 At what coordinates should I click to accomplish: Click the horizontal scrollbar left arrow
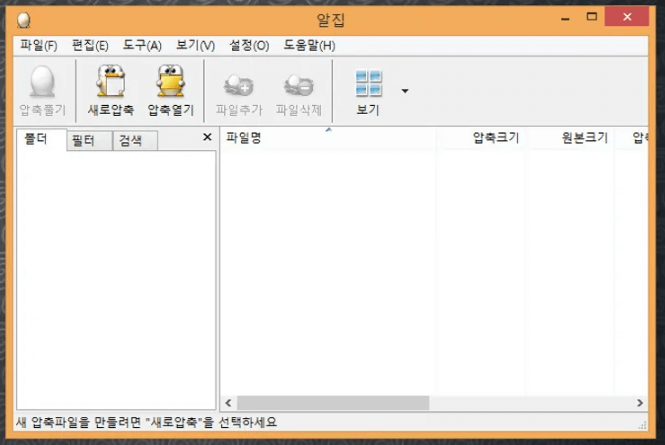[229, 403]
